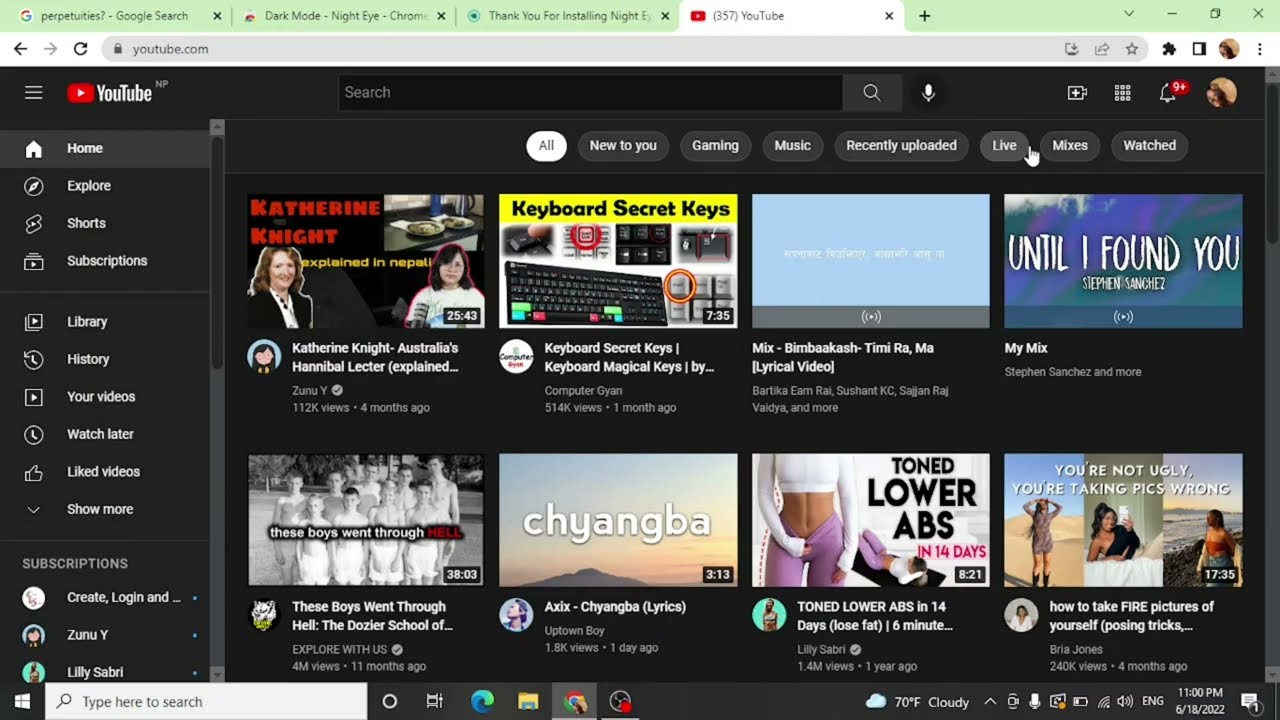Viewport: 1280px width, 720px height.
Task: Open Toned Lower Abs video thumbnail
Action: pos(870,520)
